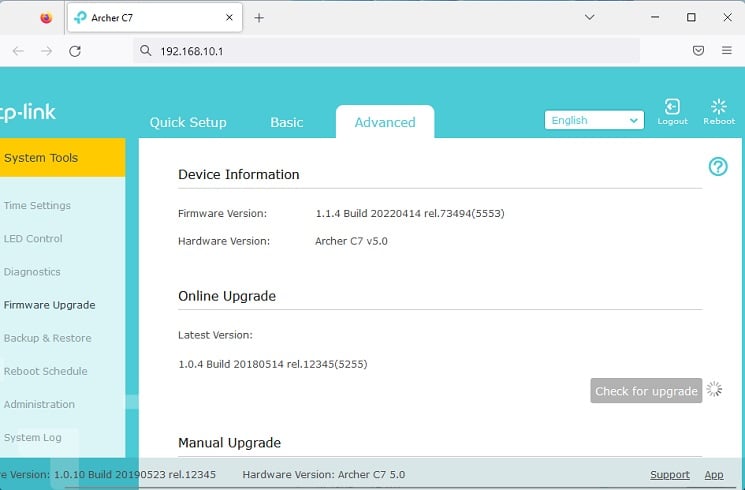
Task: Click firmware version text 1.1.4 Build 20220414
Action: tap(410, 213)
